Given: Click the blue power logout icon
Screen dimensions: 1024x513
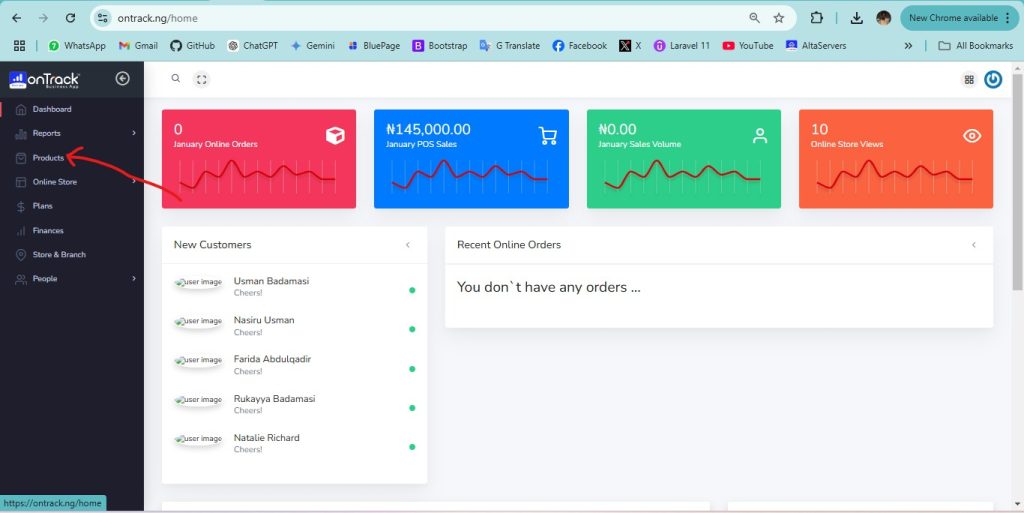Looking at the screenshot, I should pyautogui.click(x=992, y=80).
